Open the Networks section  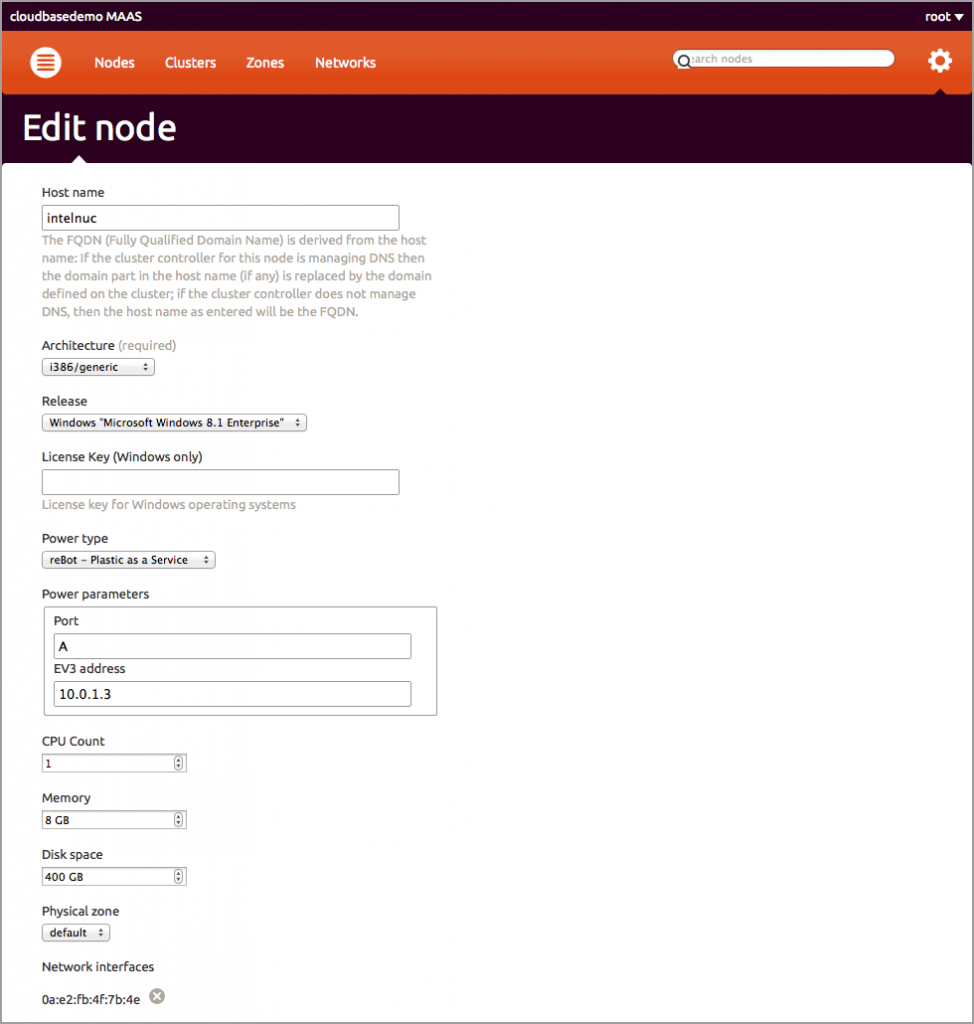(345, 63)
